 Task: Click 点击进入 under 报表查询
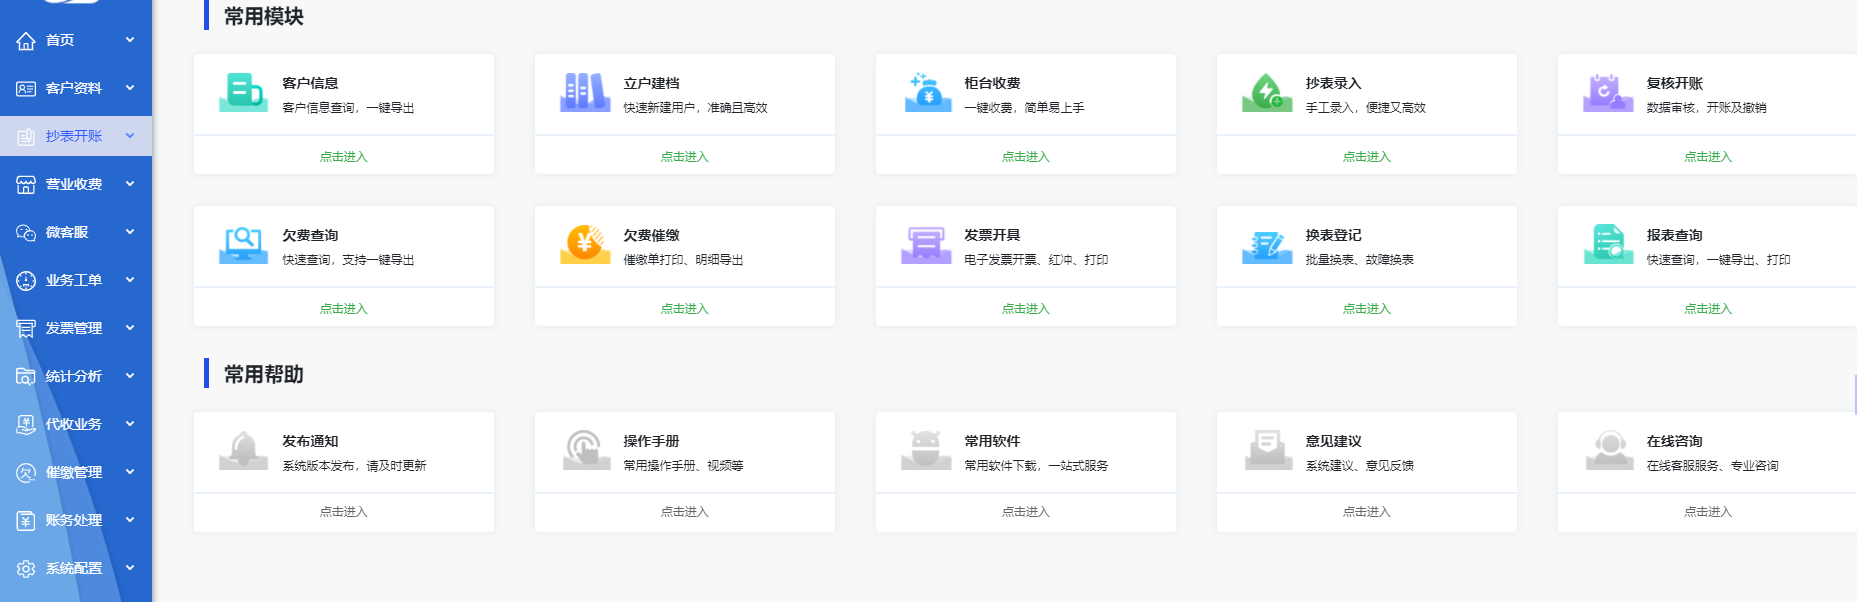(1708, 309)
